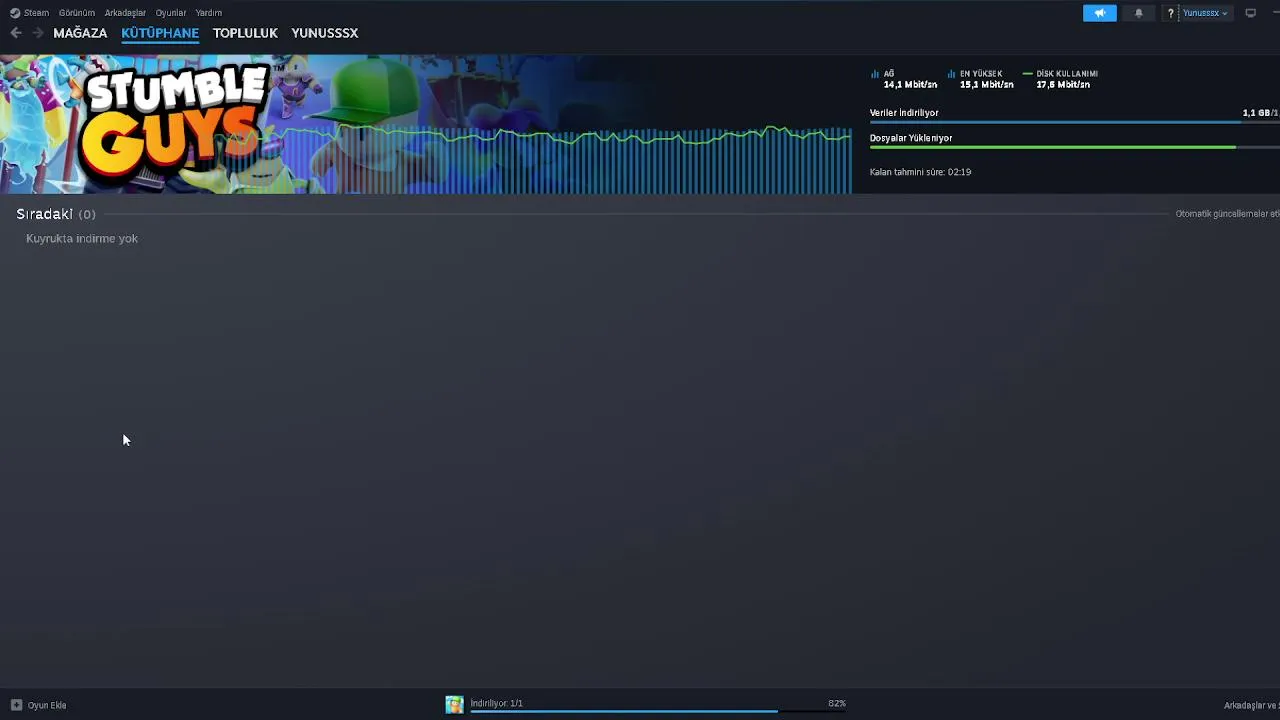Click the bottom download progress bar

pos(657,711)
